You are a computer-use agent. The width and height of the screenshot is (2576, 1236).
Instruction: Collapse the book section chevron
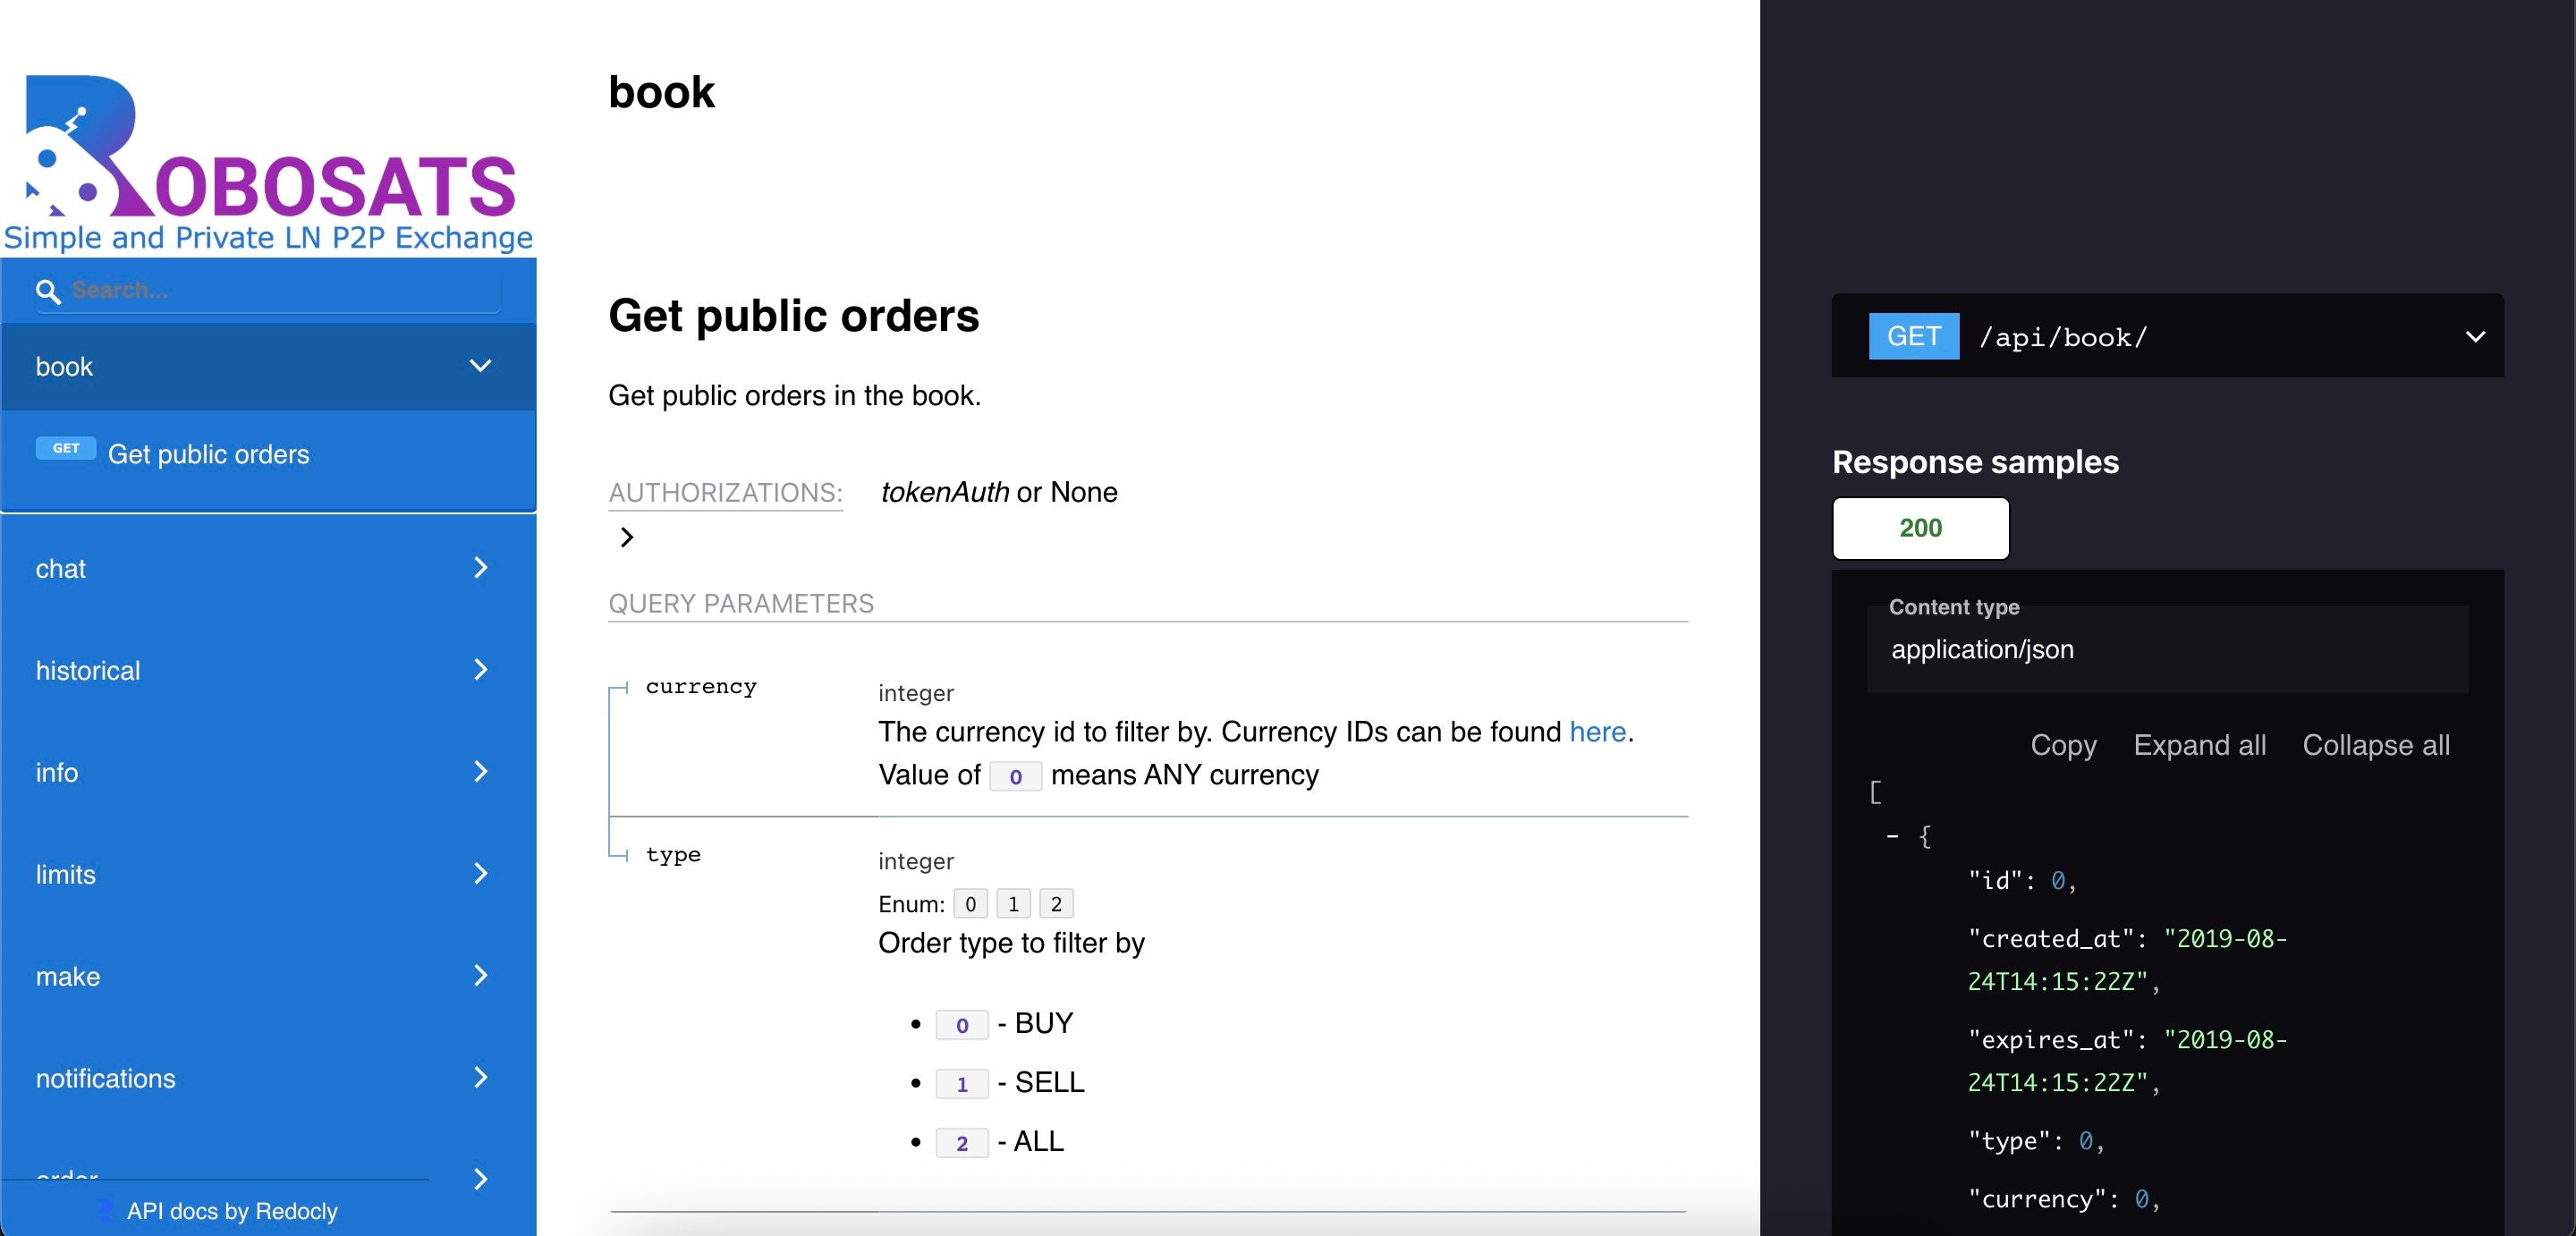point(480,366)
